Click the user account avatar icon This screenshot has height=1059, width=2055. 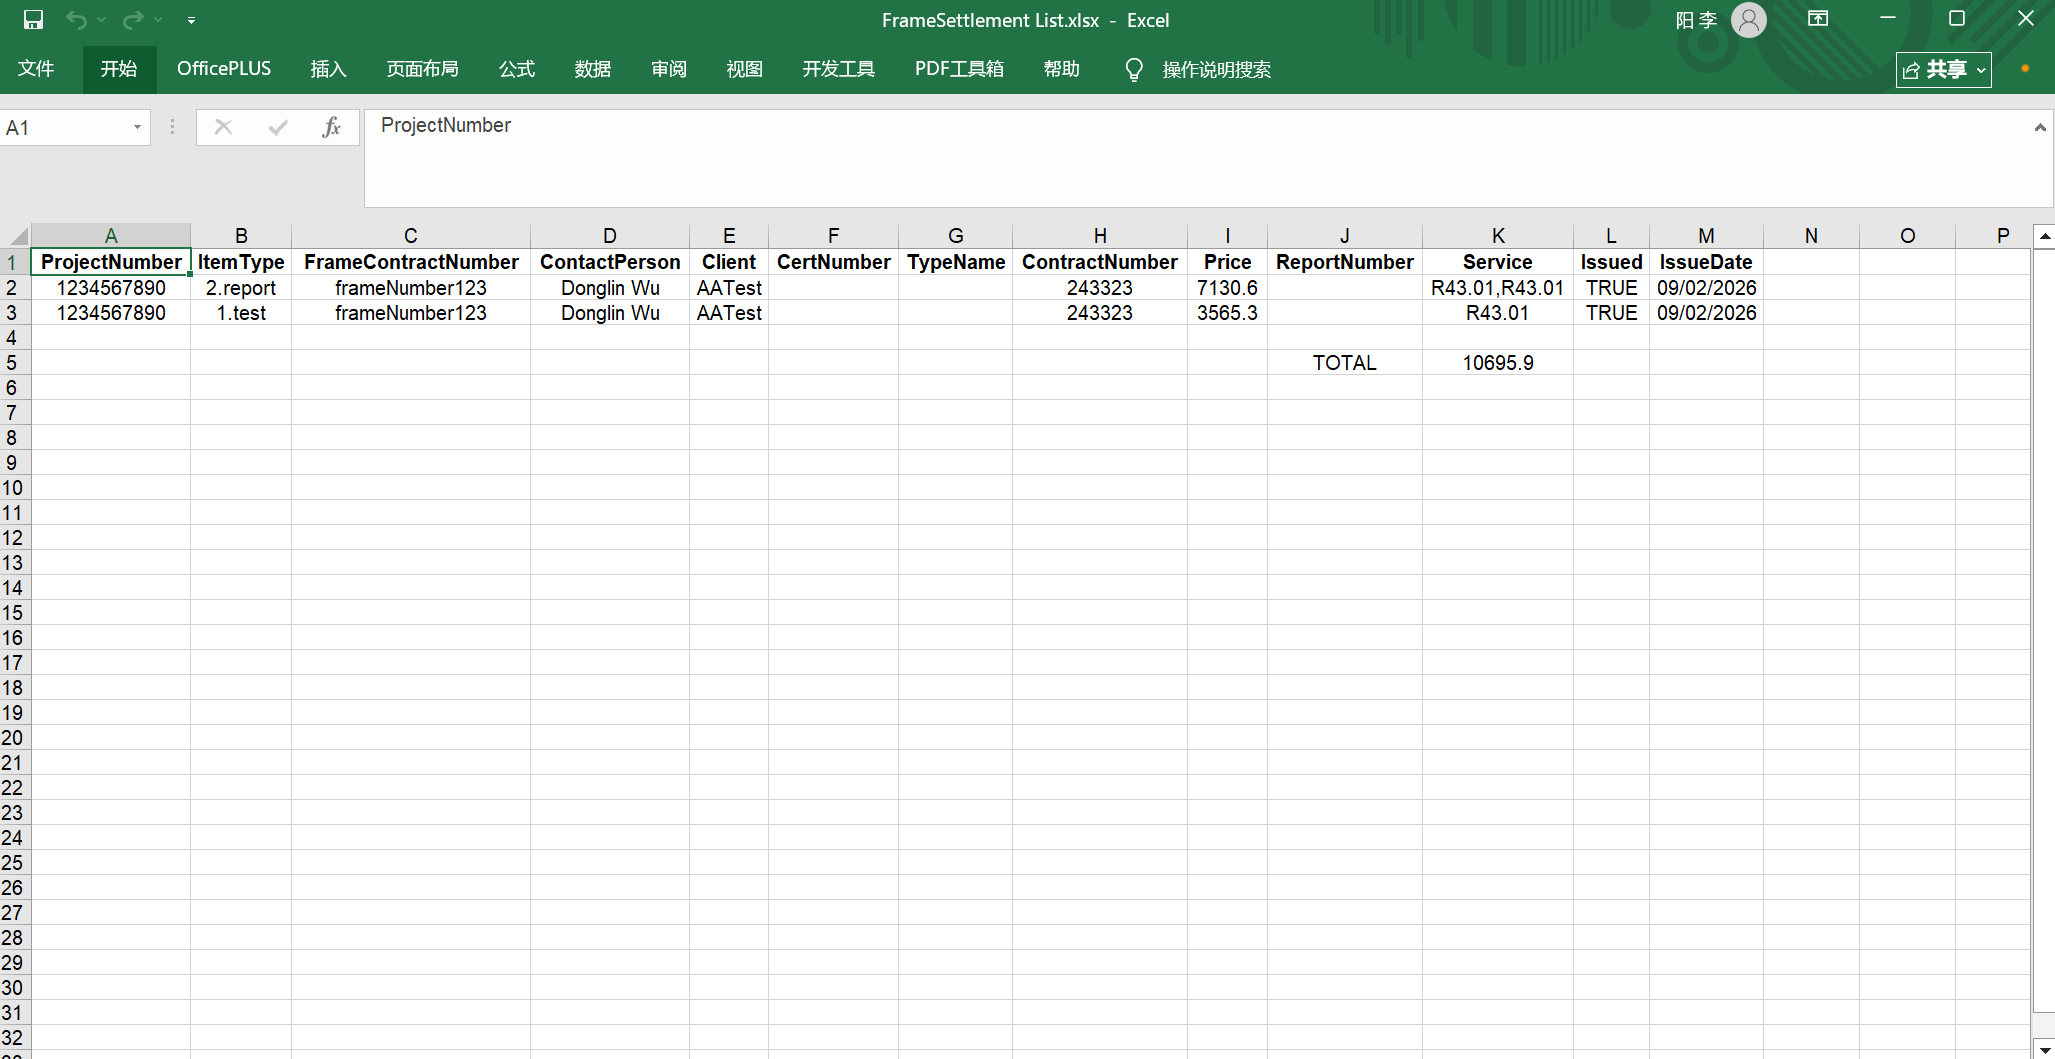click(x=1748, y=20)
